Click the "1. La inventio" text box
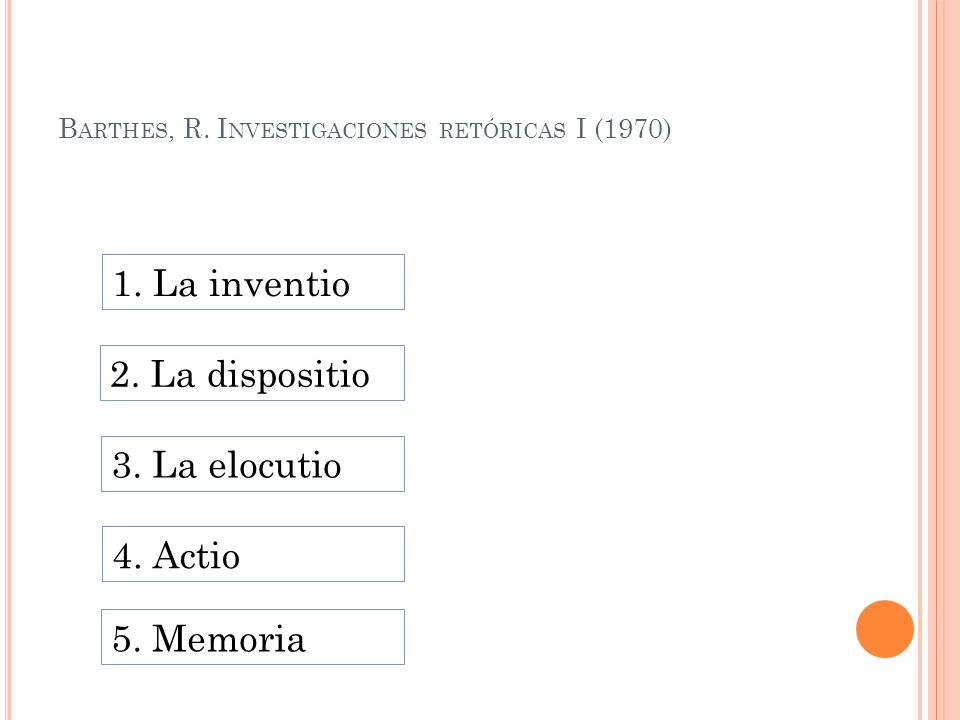Screen dimensions: 960x720 [x=253, y=282]
